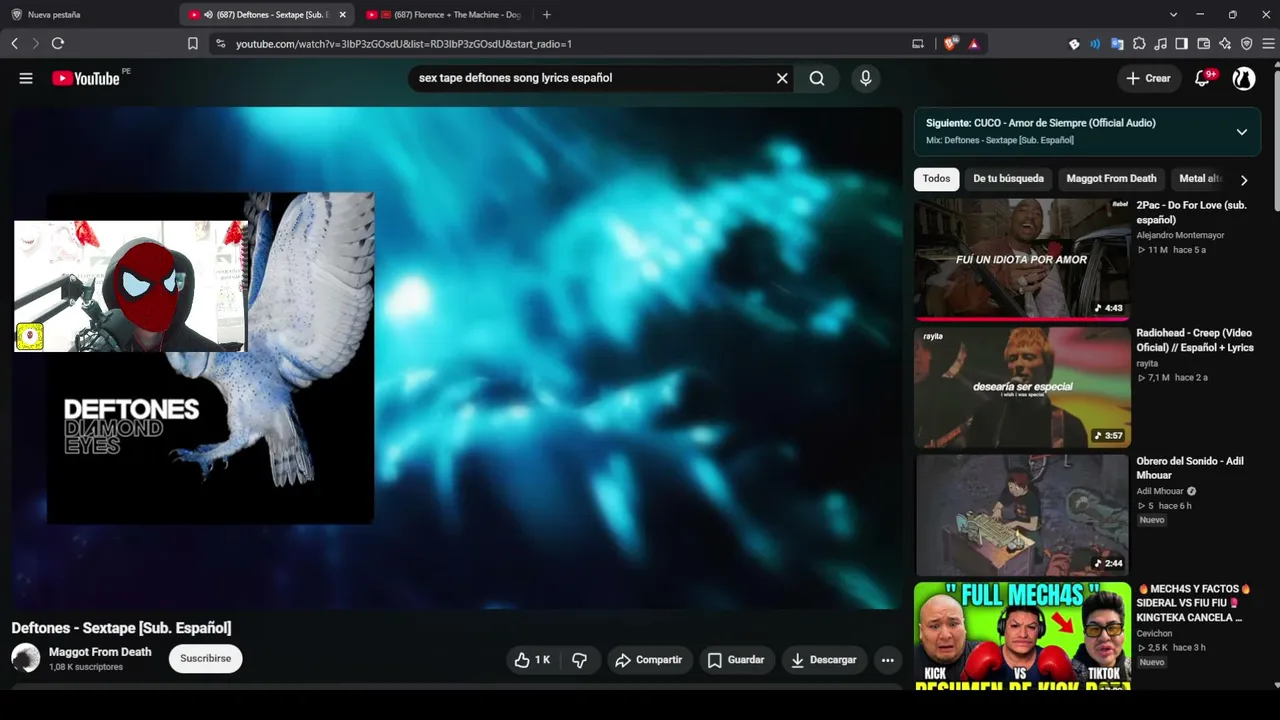Viewport: 1280px width, 720px height.
Task: Open the YouTube guide hamburger menu
Action: pos(26,78)
